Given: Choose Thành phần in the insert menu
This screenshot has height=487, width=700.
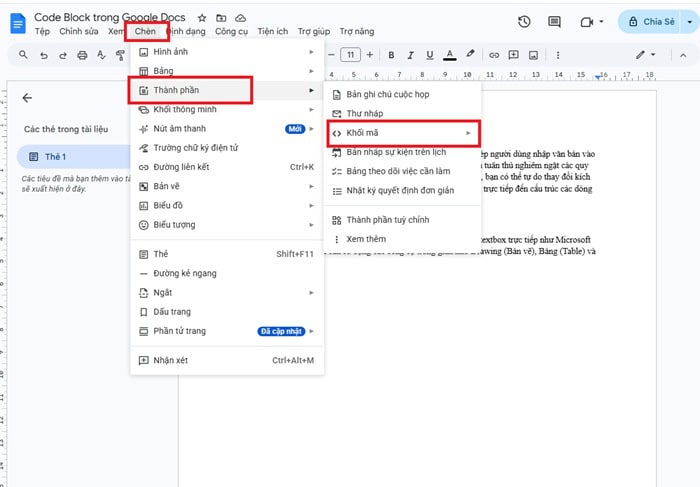Looking at the screenshot, I should point(227,90).
